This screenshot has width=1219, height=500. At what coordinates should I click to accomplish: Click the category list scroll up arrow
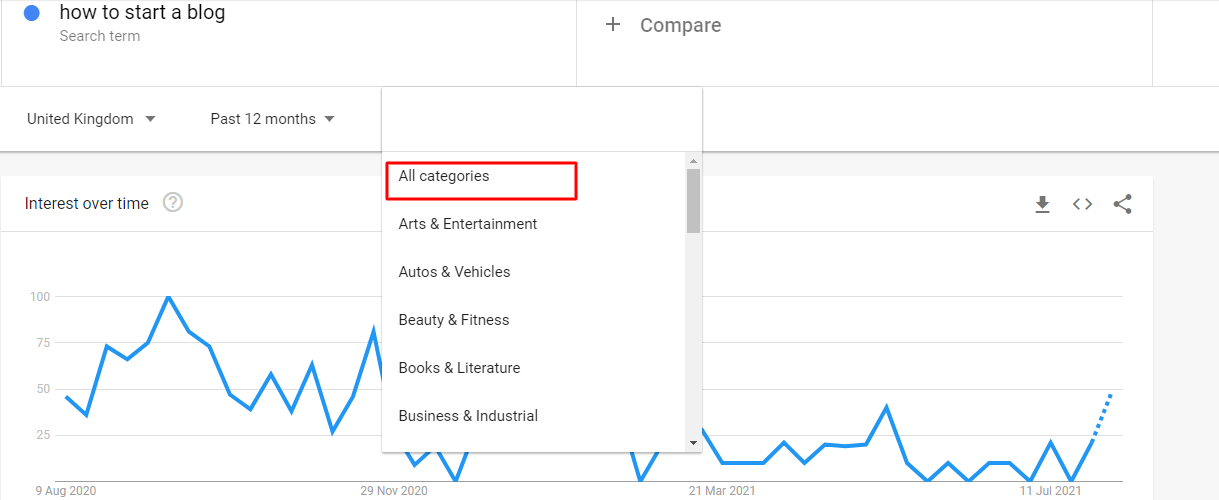click(693, 160)
